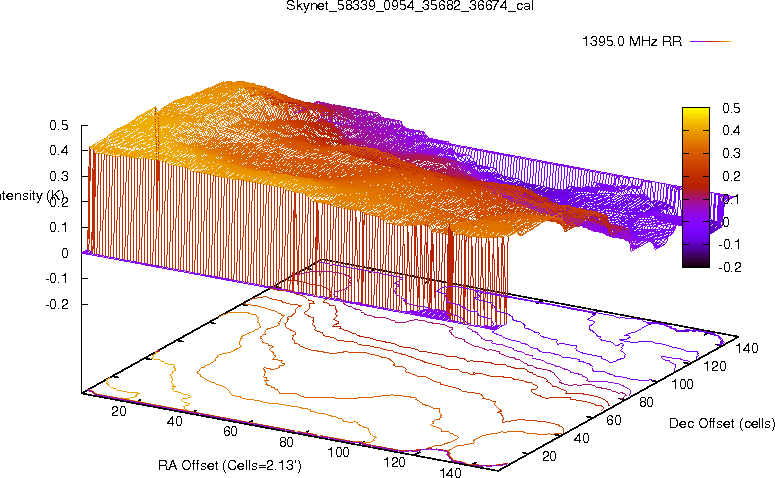Click the RA Offset axis tick 100
Image resolution: width=775 pixels, height=478 pixels.
coord(339,452)
